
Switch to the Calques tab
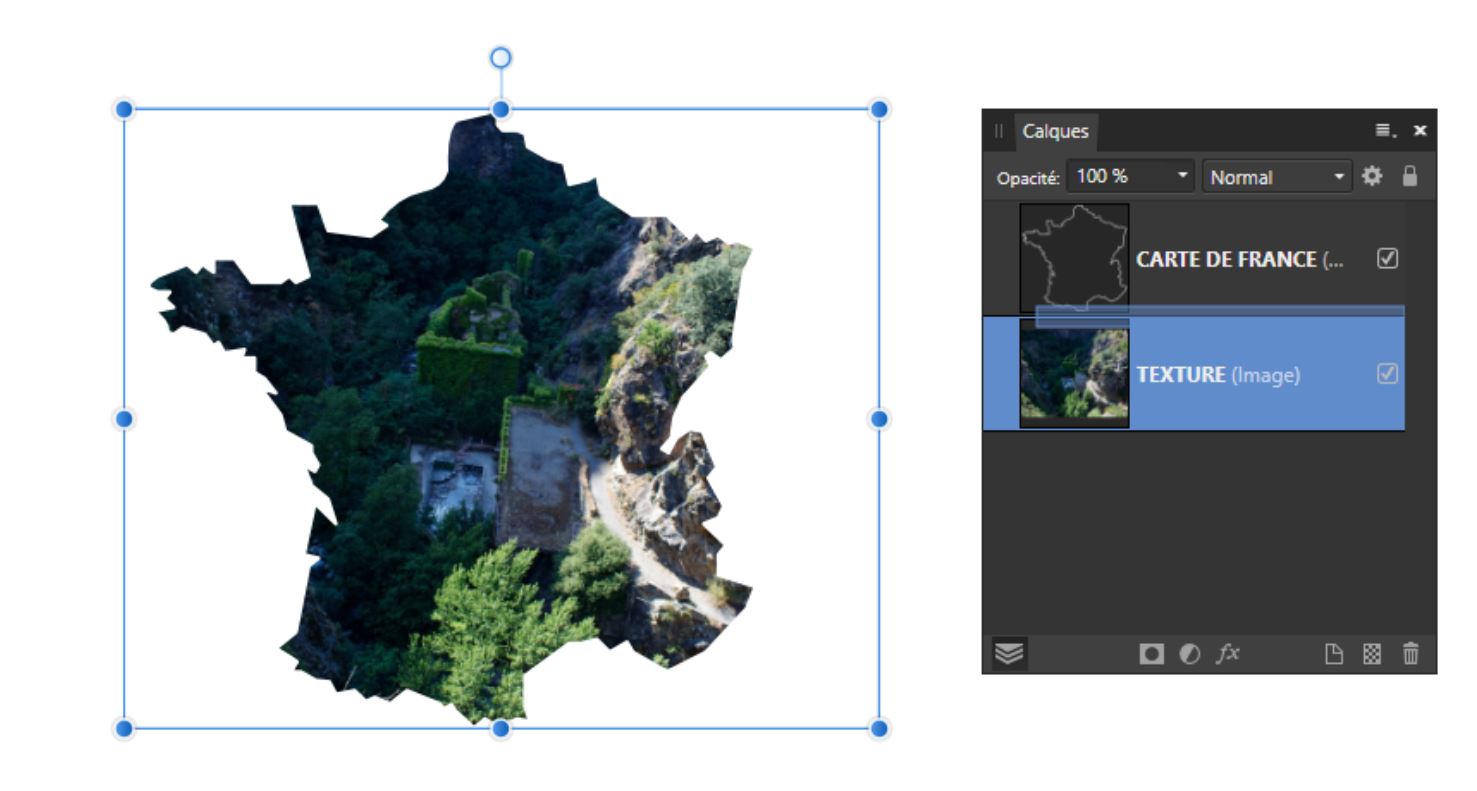coord(1055,131)
